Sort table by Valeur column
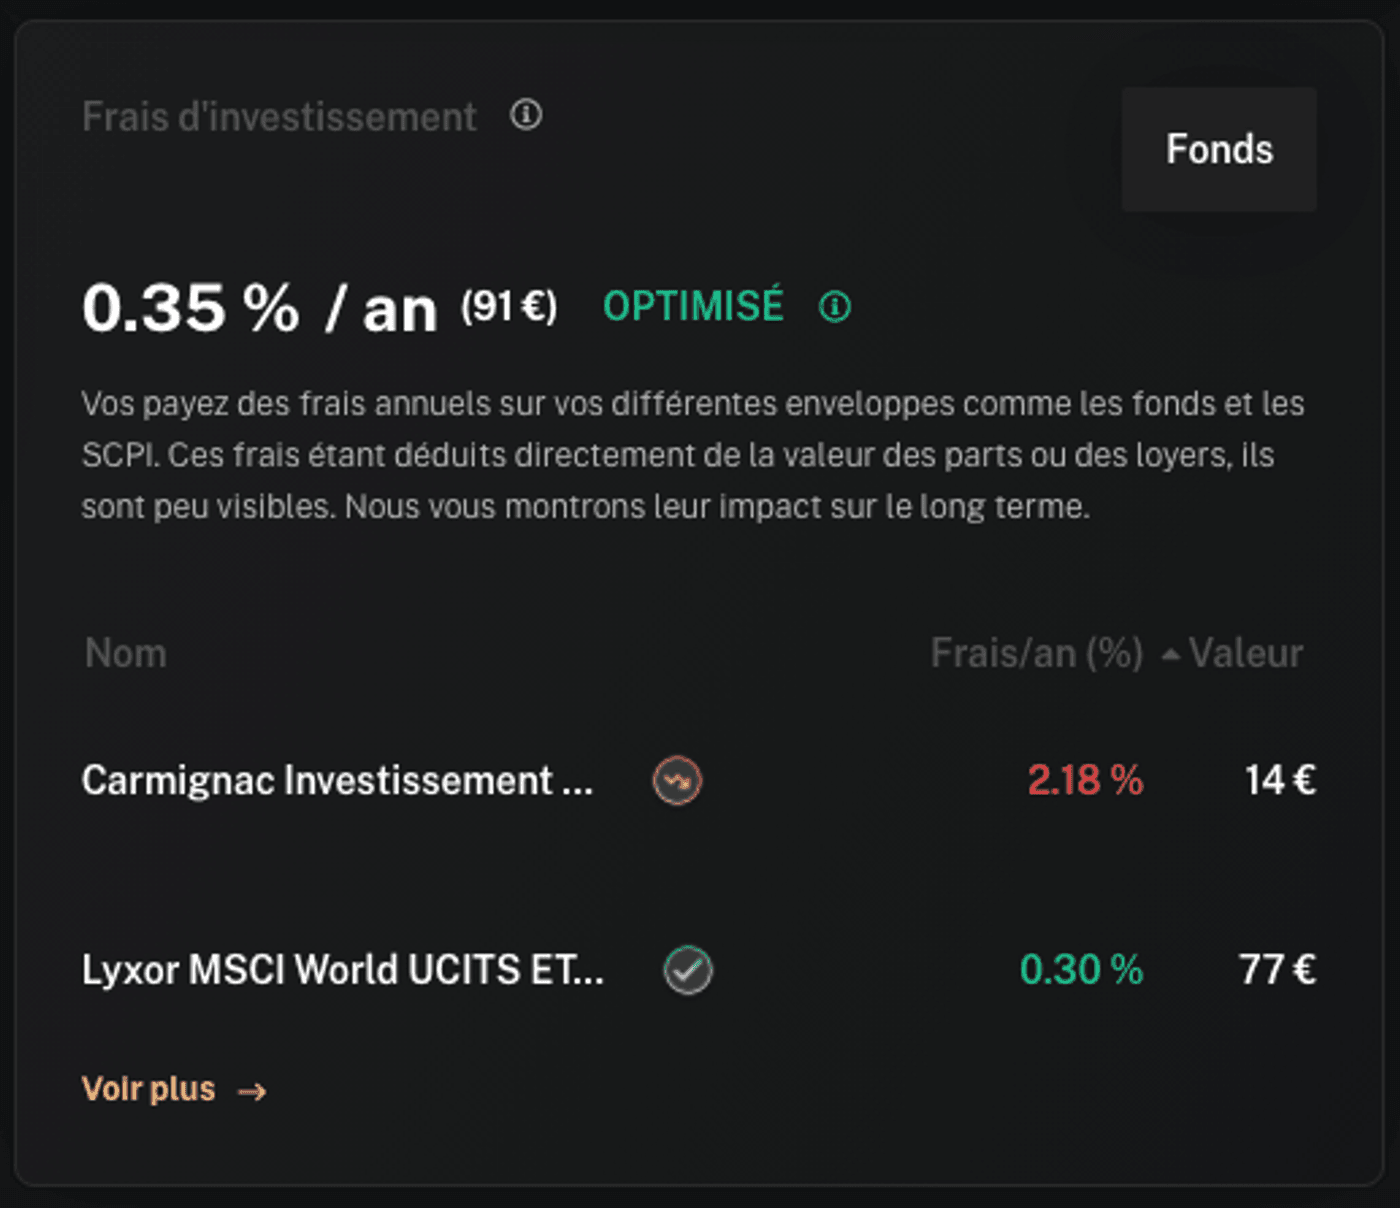The image size is (1400, 1208). [x=1245, y=654]
